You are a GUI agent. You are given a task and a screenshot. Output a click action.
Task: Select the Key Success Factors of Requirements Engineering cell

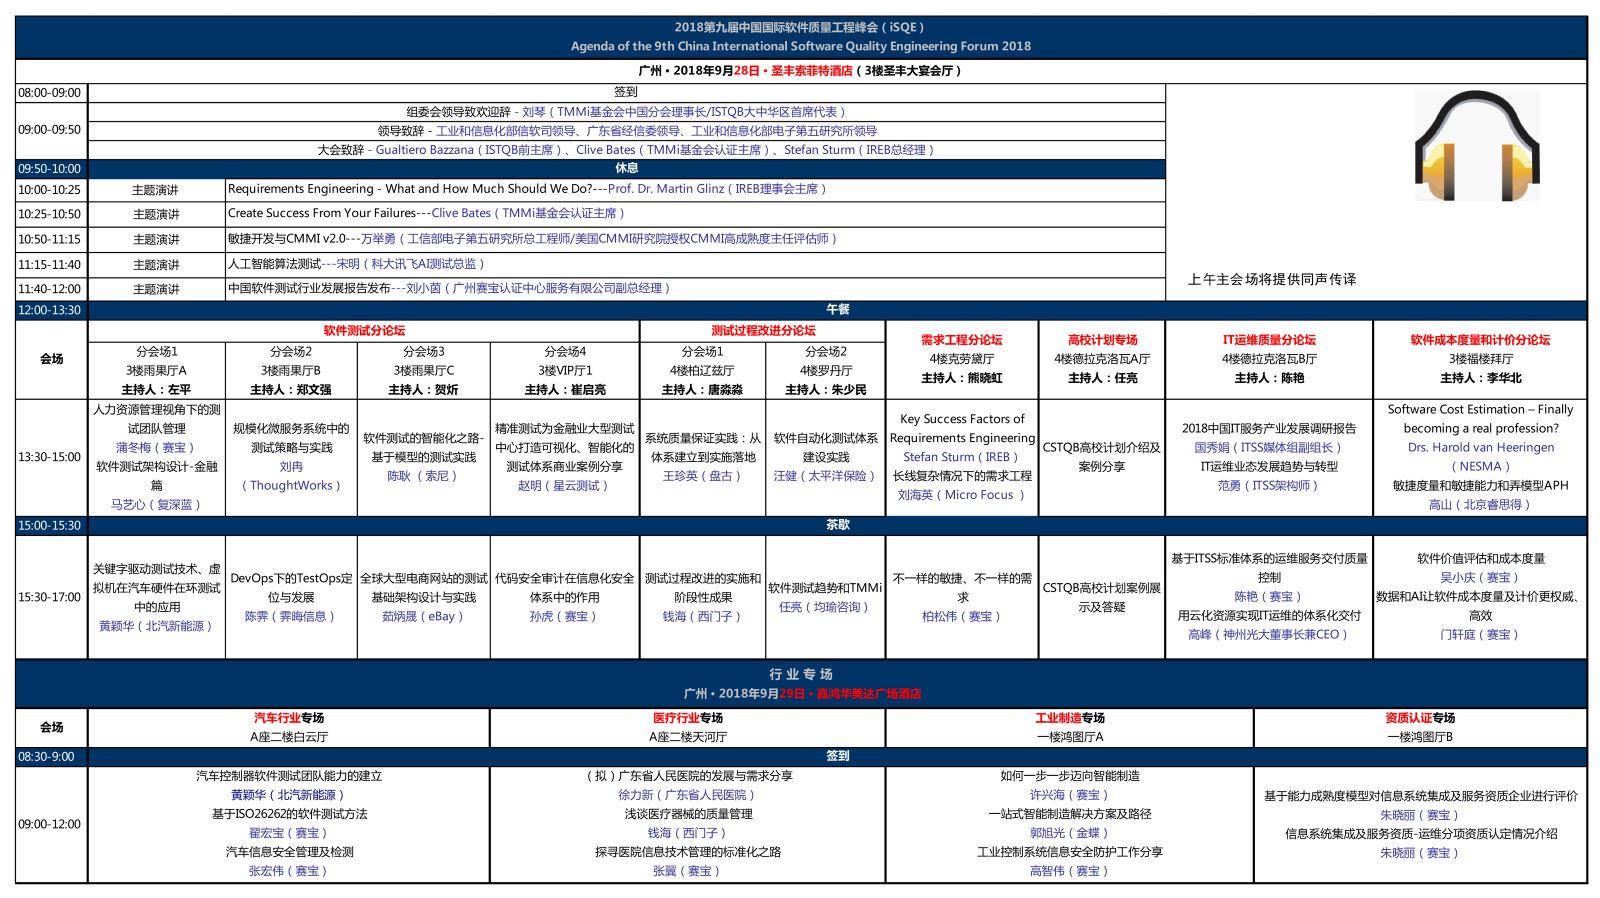pos(962,458)
